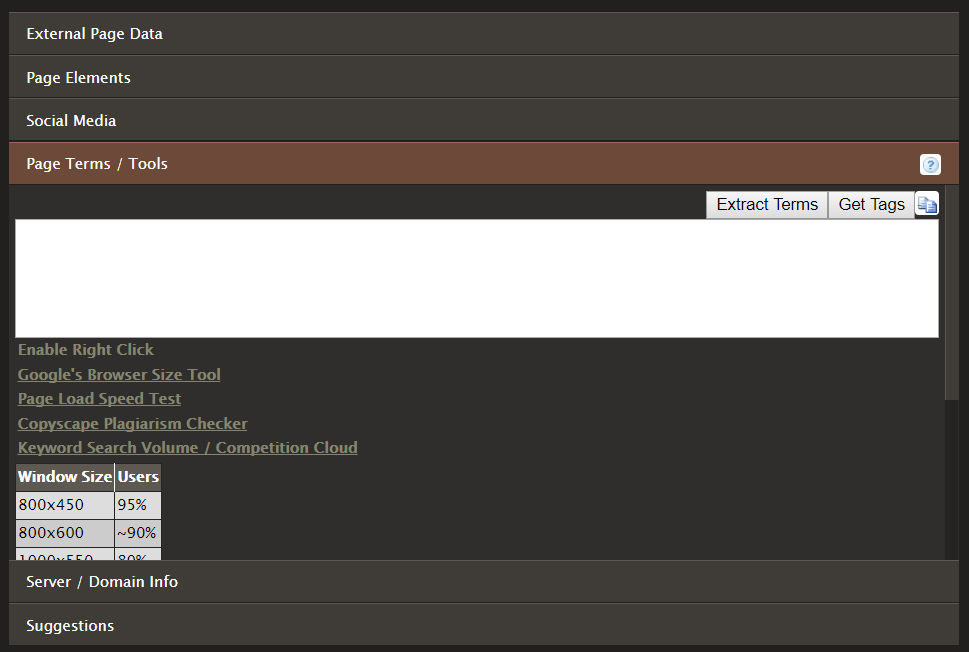Image resolution: width=969 pixels, height=652 pixels.
Task: Select the 800x450 table cell
Action: 65,505
